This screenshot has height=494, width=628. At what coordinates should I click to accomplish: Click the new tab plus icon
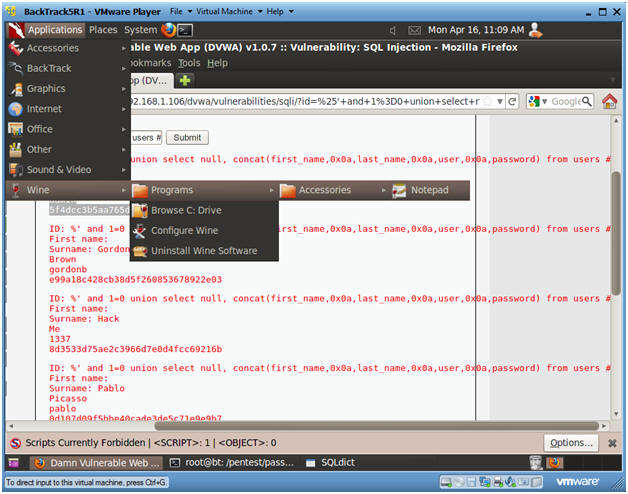185,80
